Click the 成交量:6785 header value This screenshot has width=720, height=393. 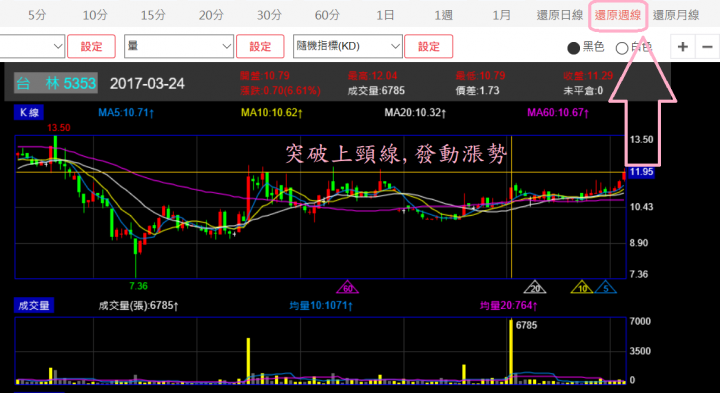click(x=376, y=90)
